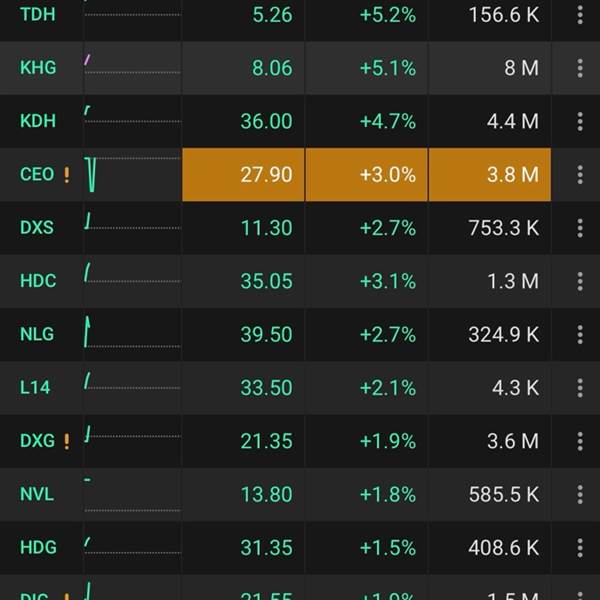Select the KHG stock symbol
Image resolution: width=600 pixels, height=600 pixels.
(38, 68)
